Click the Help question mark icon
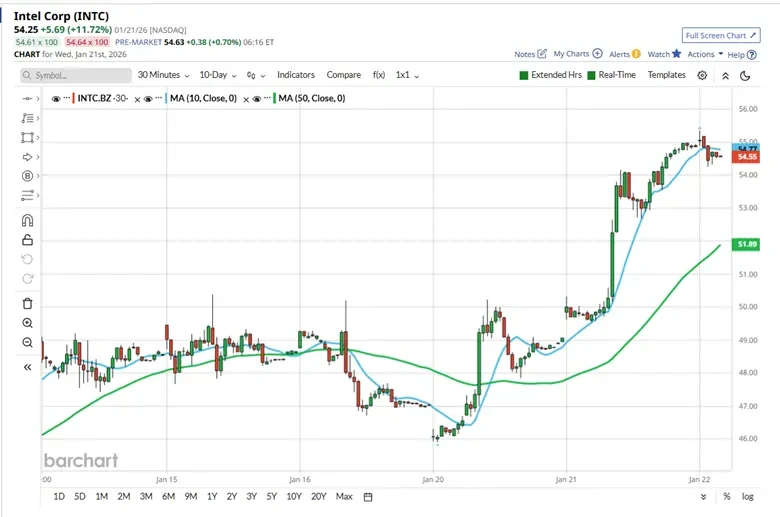 [x=752, y=55]
